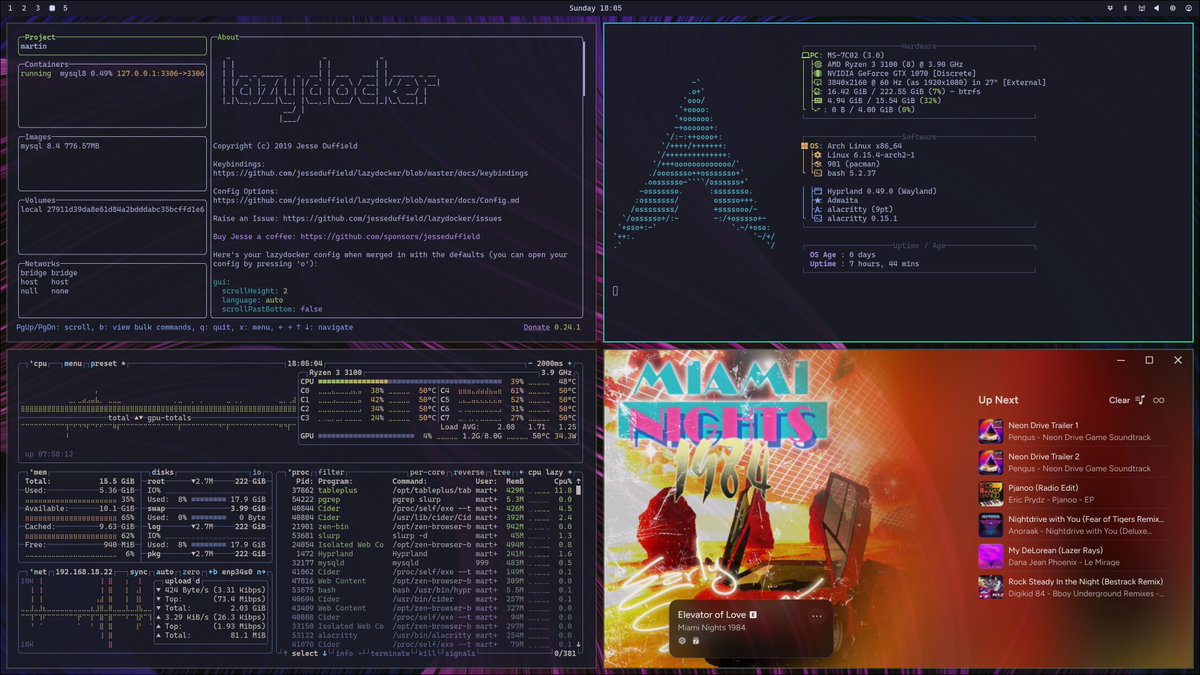
Task: Open the Bluetooth tray icon
Action: click(1126, 8)
